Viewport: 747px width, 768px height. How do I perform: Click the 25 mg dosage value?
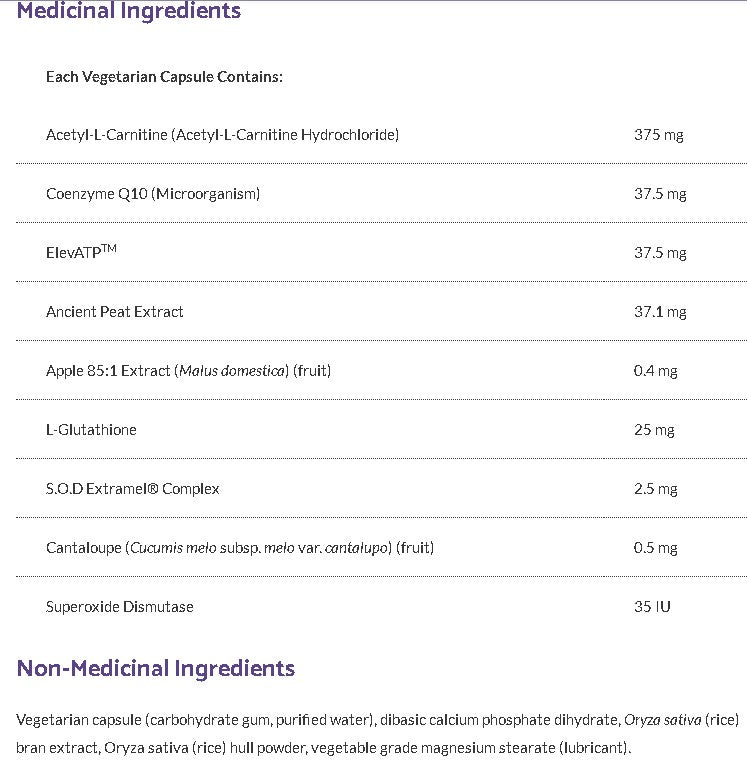click(x=654, y=430)
